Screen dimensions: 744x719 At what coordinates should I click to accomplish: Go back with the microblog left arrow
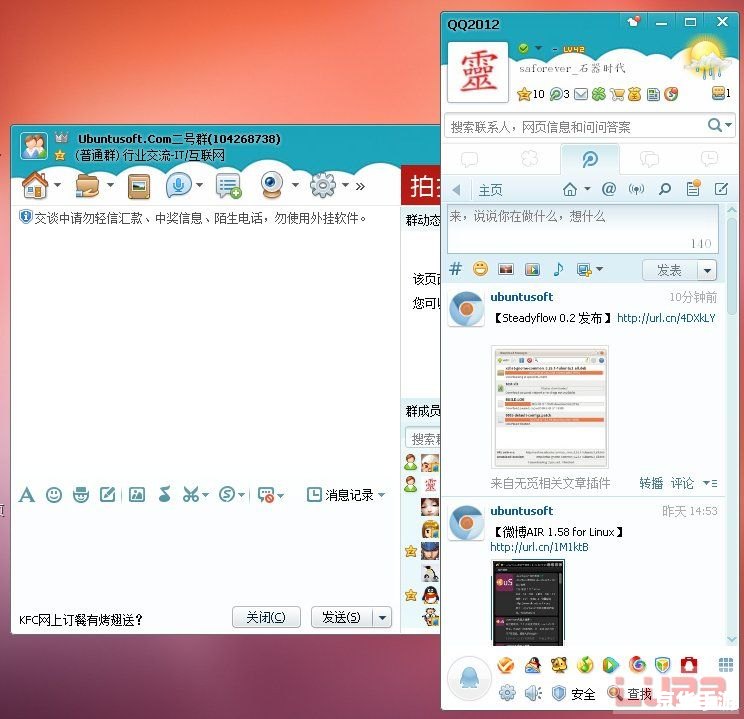tap(456, 190)
